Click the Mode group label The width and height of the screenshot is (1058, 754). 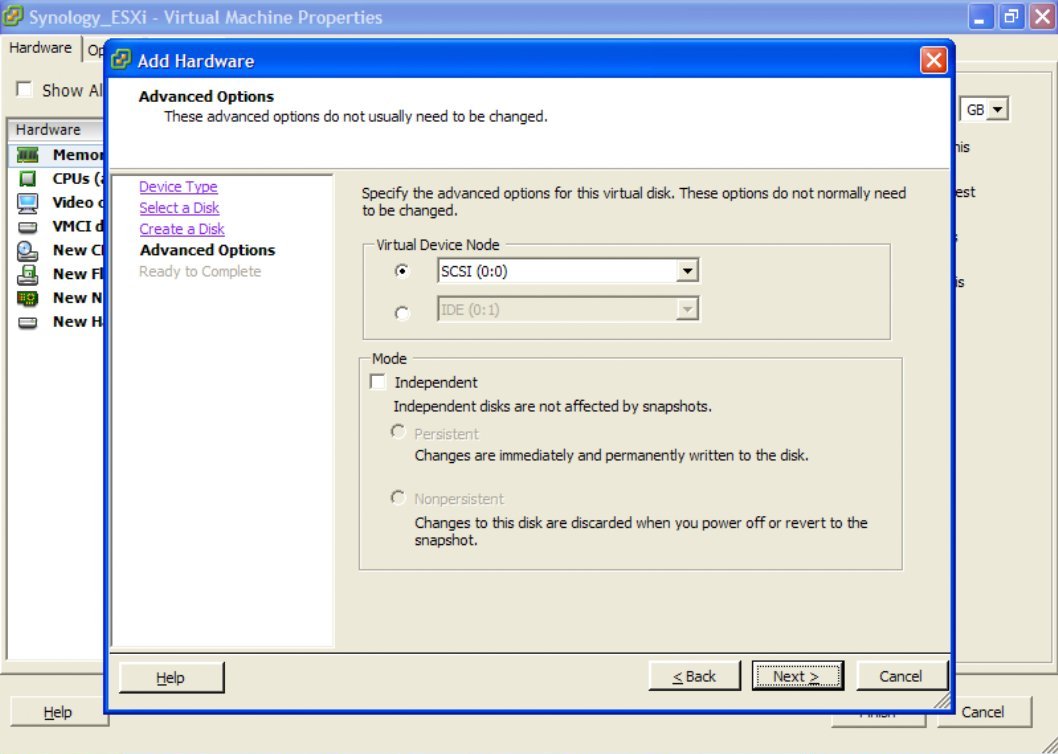pyautogui.click(x=389, y=358)
